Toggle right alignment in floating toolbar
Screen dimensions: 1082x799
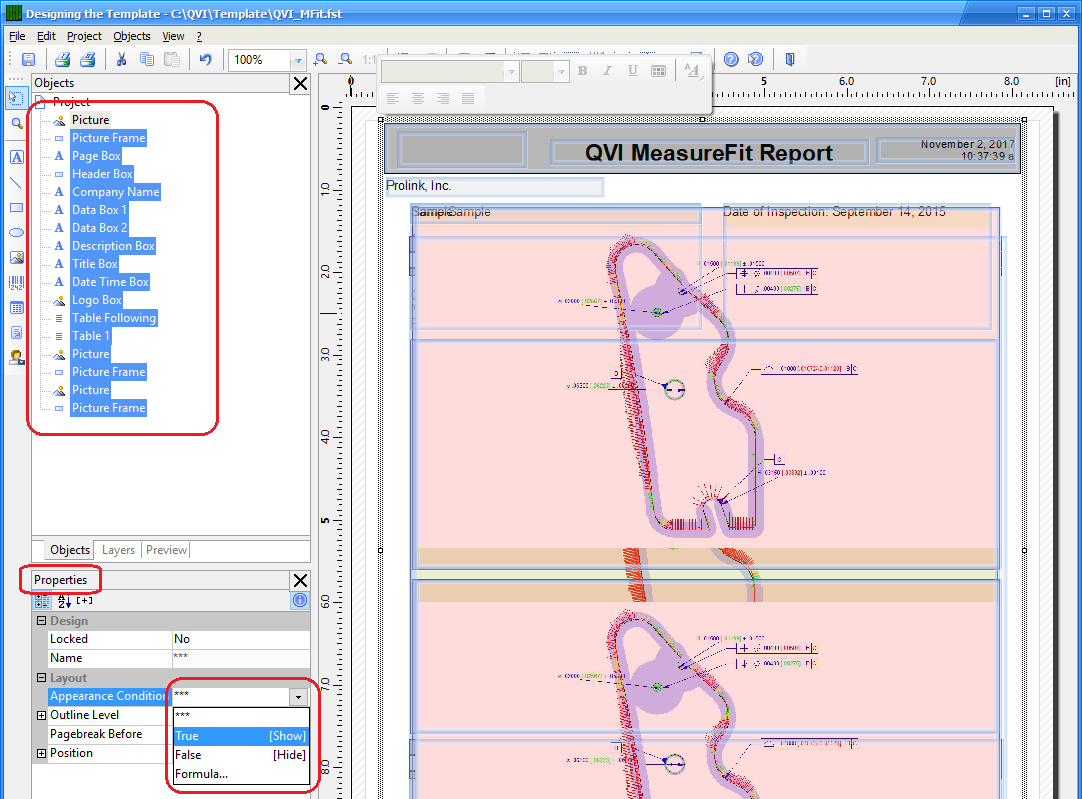point(443,98)
